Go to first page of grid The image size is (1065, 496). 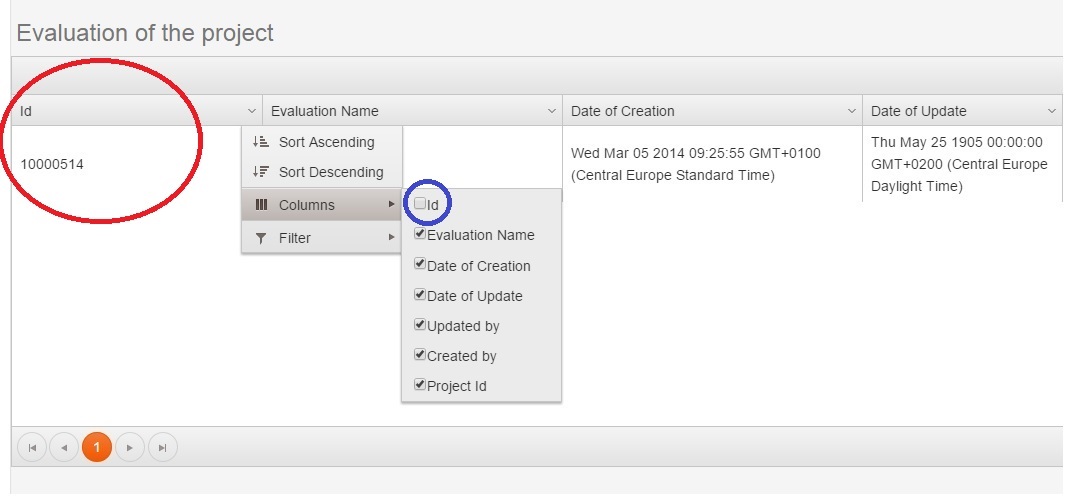point(32,447)
